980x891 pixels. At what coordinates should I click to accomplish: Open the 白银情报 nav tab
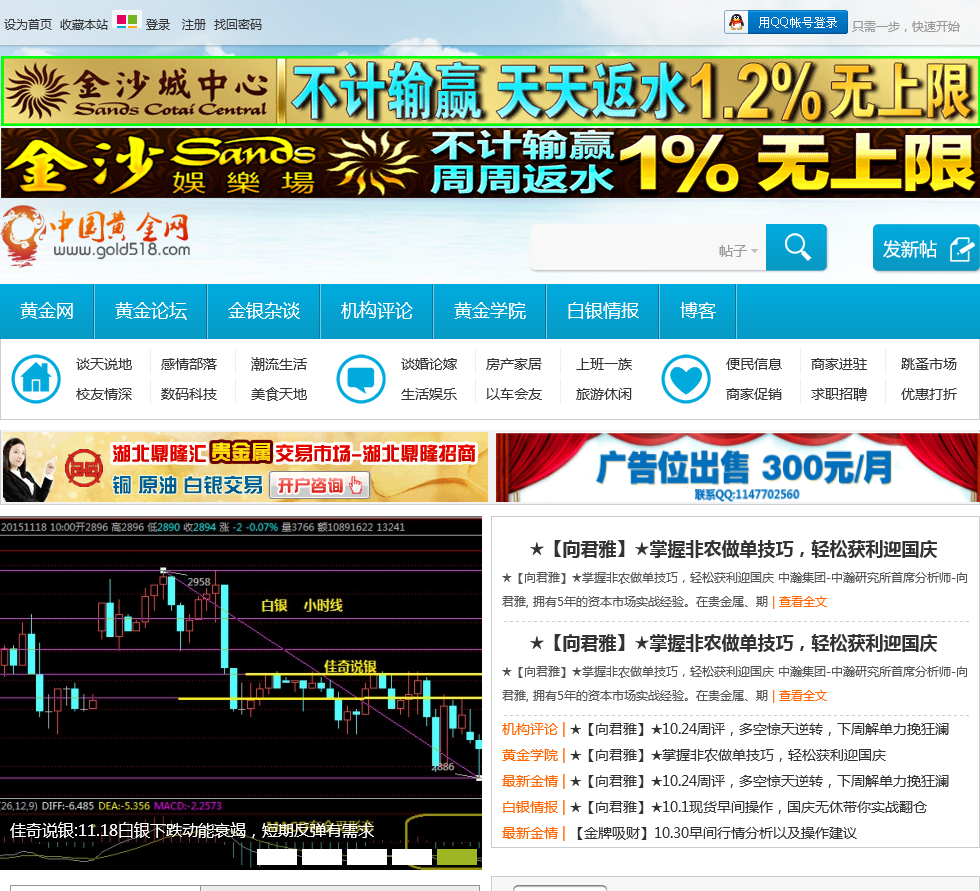[x=603, y=311]
